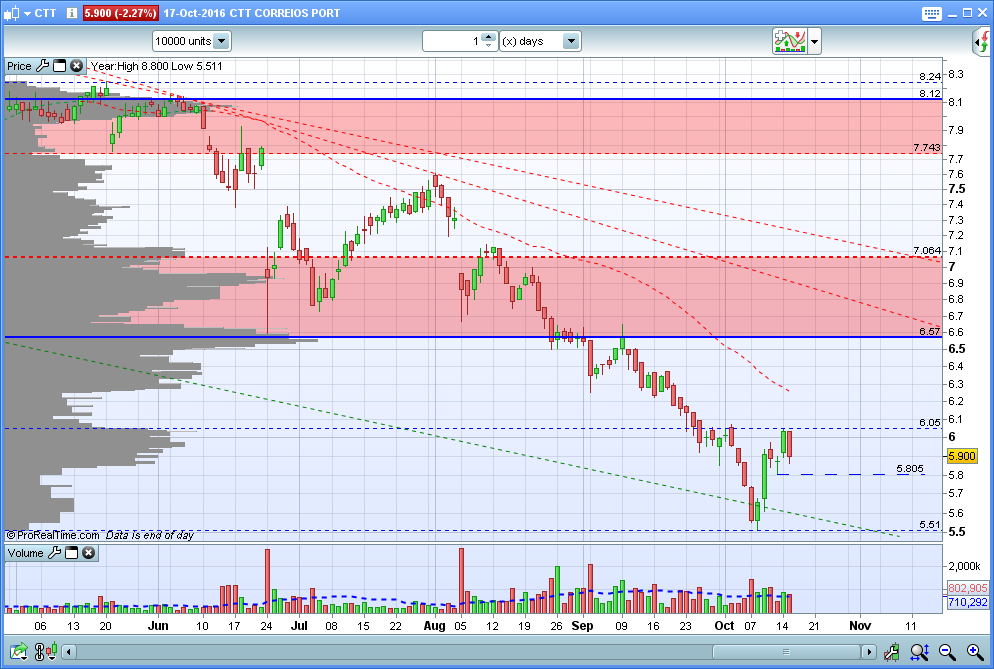Click the zoom with arrows magnifier icon
Viewport: 994px width, 669px height.
tap(919, 651)
